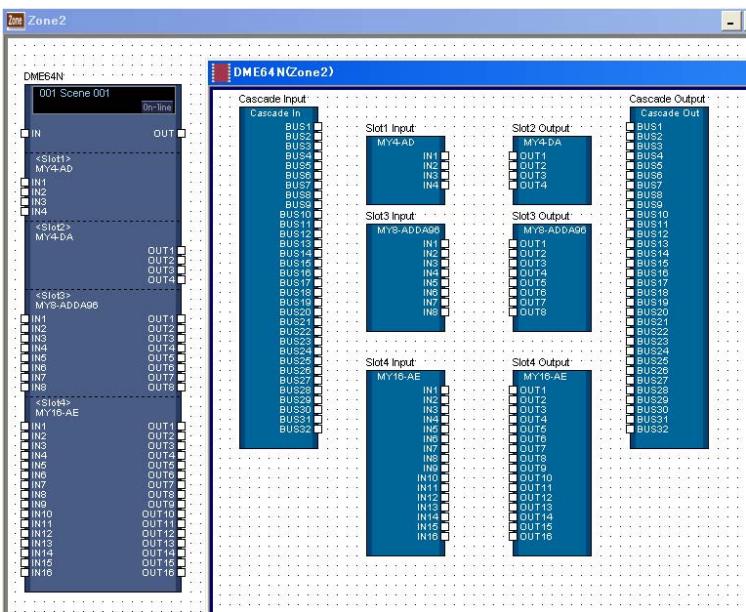
Task: Select the Cascade In block header
Action: click(x=275, y=113)
